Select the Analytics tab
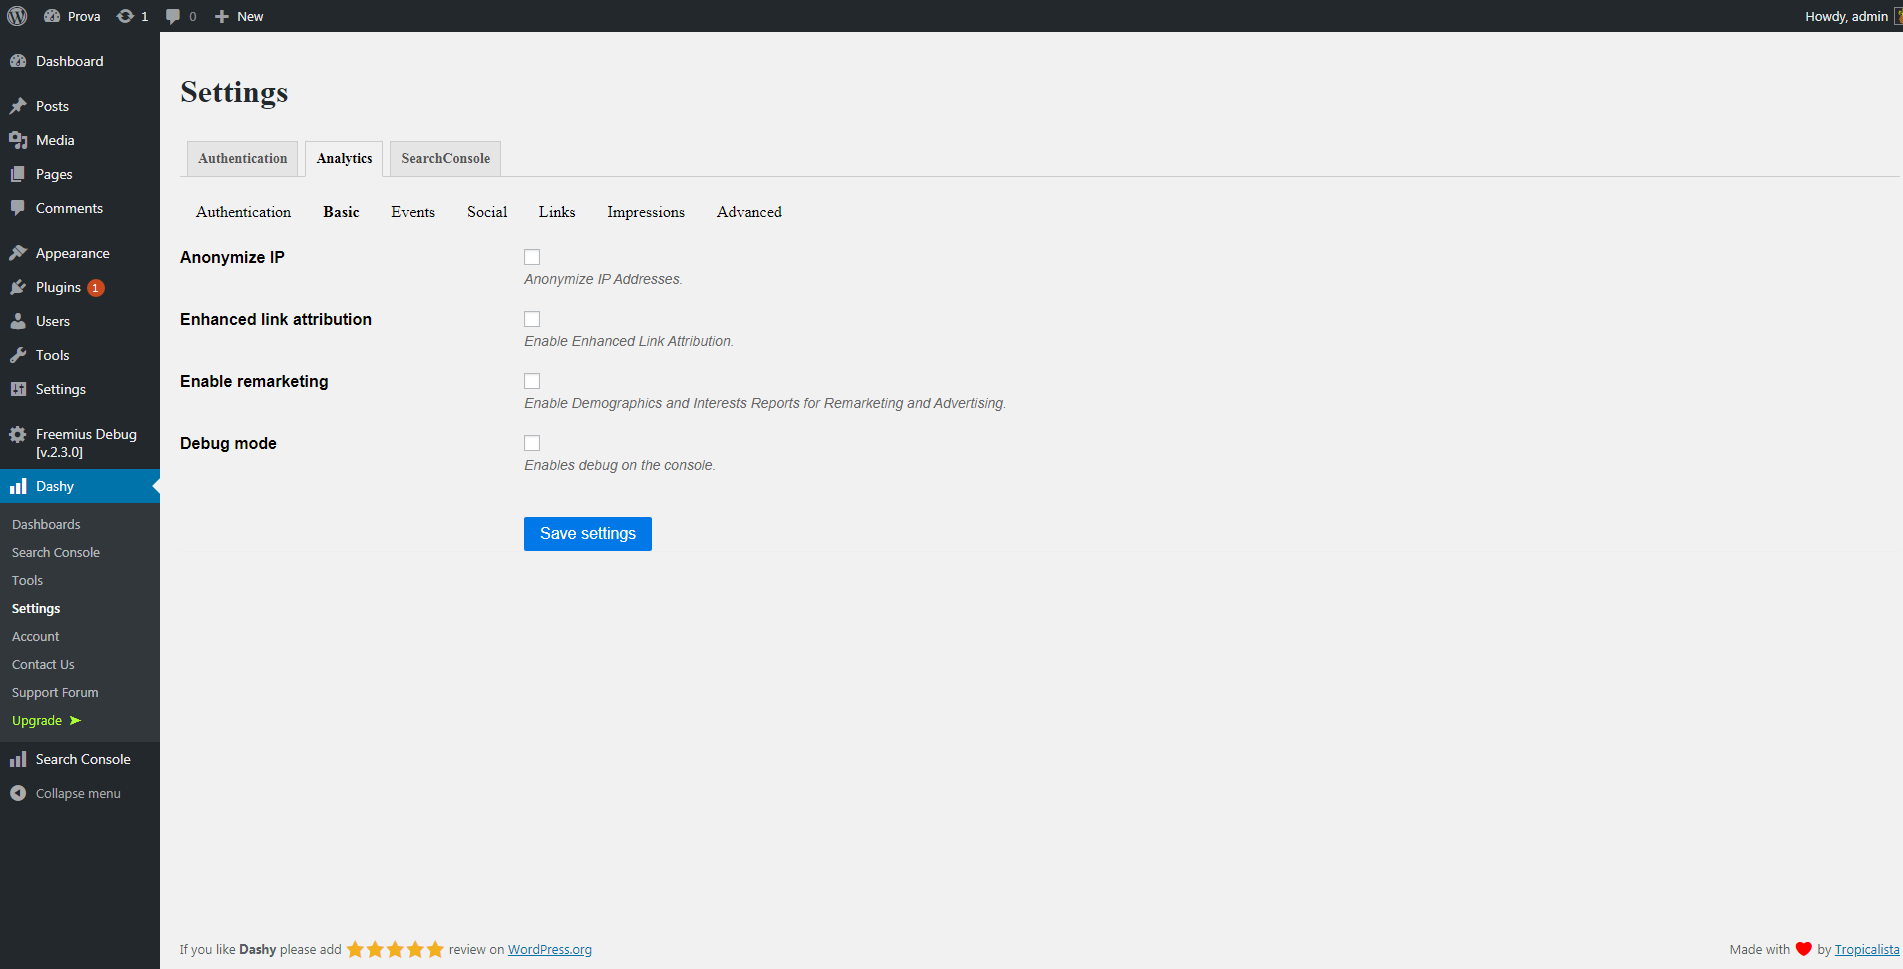 pyautogui.click(x=344, y=159)
